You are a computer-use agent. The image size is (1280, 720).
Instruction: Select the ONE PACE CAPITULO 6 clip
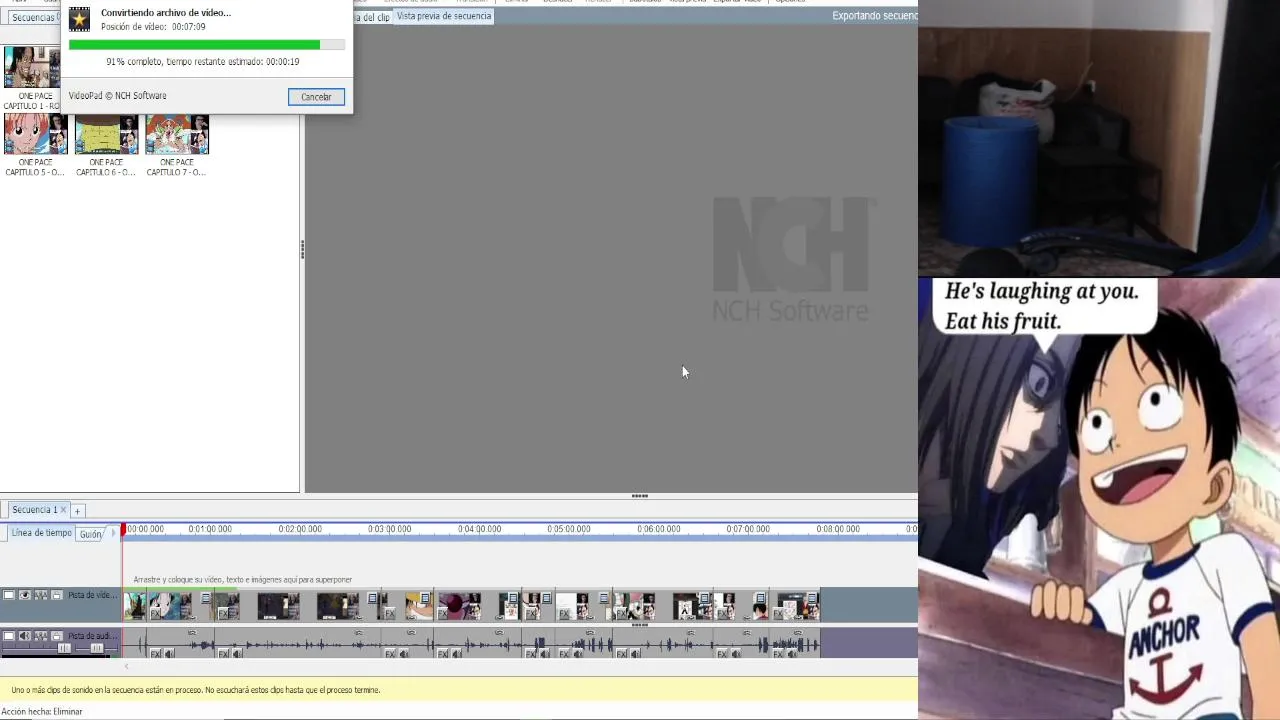point(106,134)
